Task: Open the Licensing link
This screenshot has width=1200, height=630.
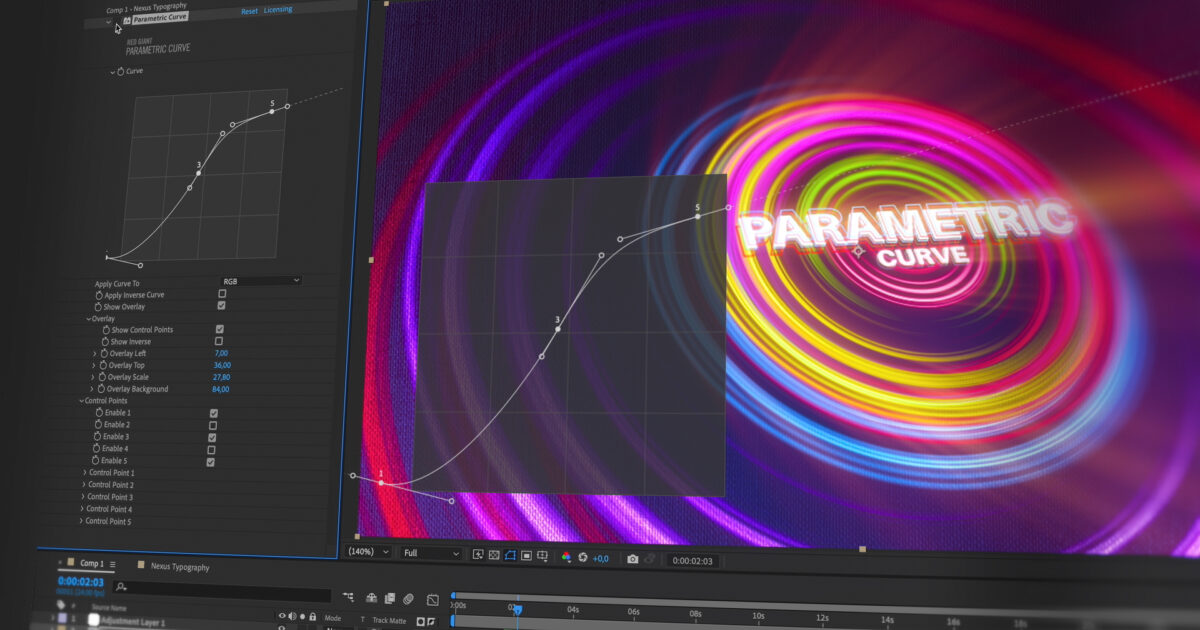Action: pyautogui.click(x=276, y=9)
